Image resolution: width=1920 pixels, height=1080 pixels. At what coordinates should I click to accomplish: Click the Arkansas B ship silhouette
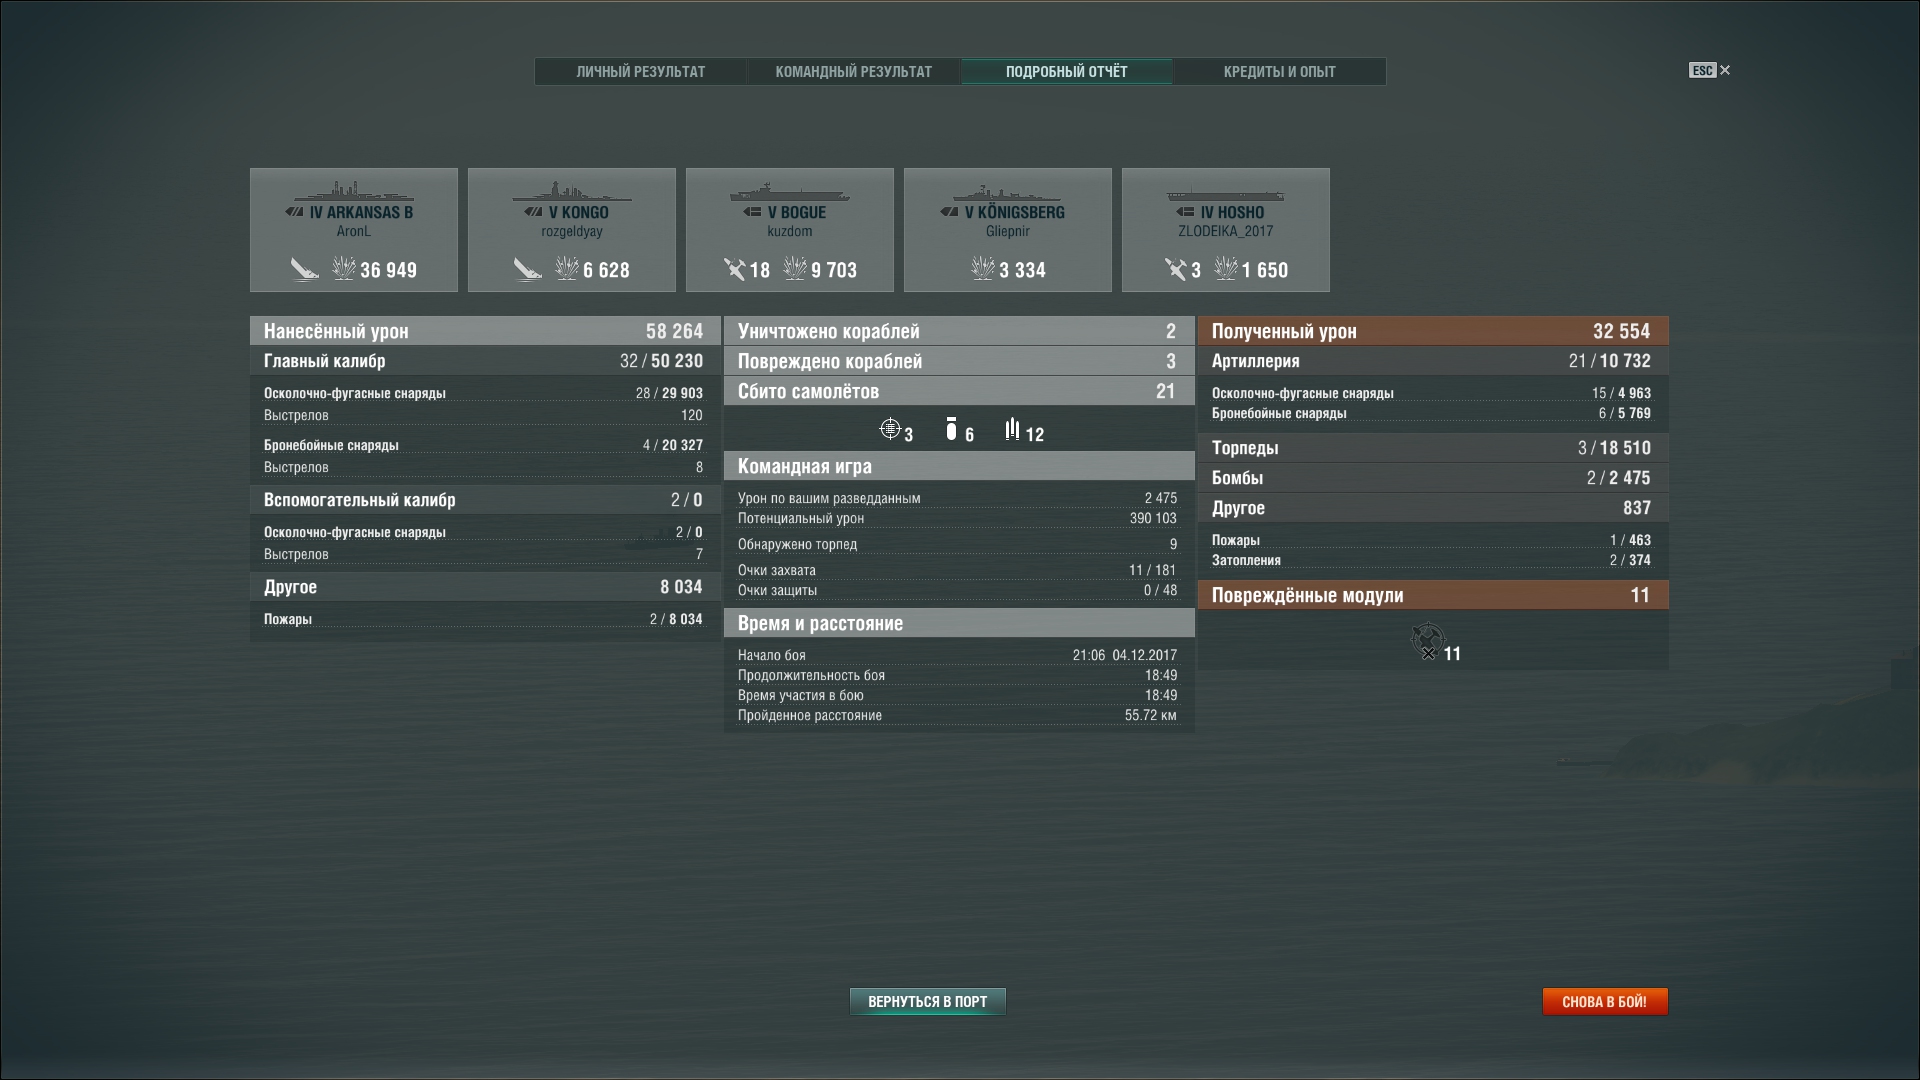click(x=354, y=191)
